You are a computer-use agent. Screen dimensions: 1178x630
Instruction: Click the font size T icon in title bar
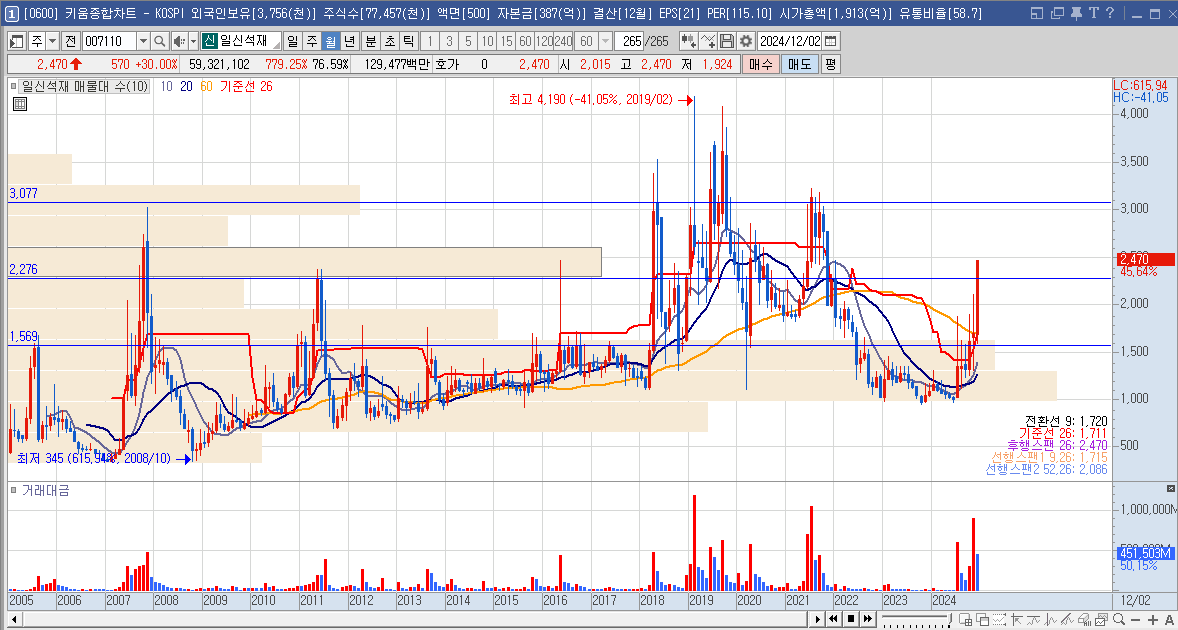click(x=1093, y=13)
